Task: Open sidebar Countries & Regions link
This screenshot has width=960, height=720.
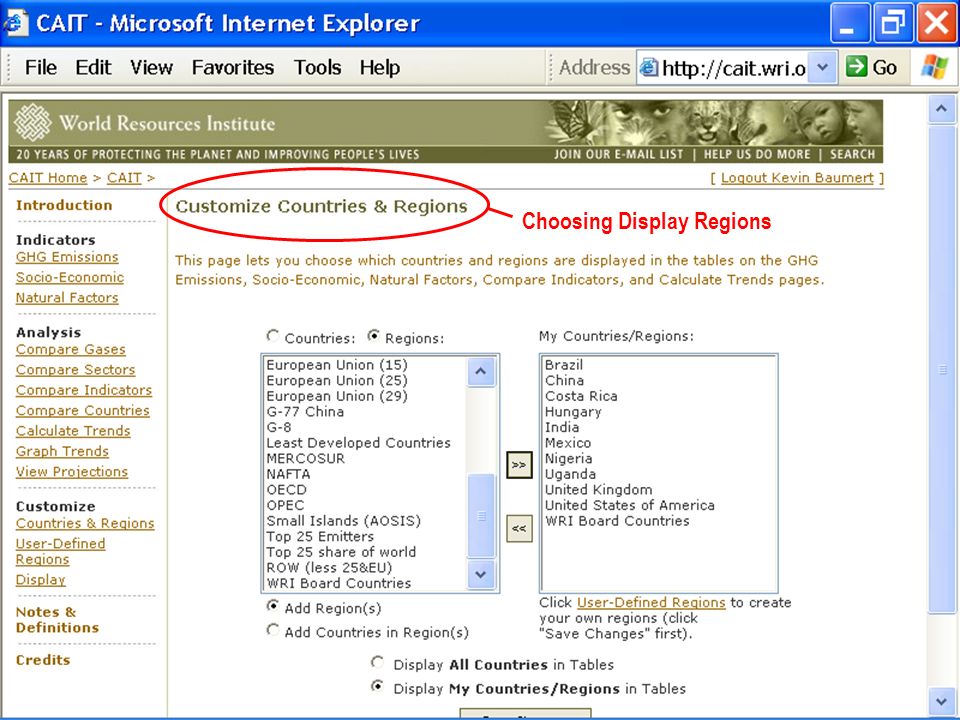Action: click(x=85, y=523)
